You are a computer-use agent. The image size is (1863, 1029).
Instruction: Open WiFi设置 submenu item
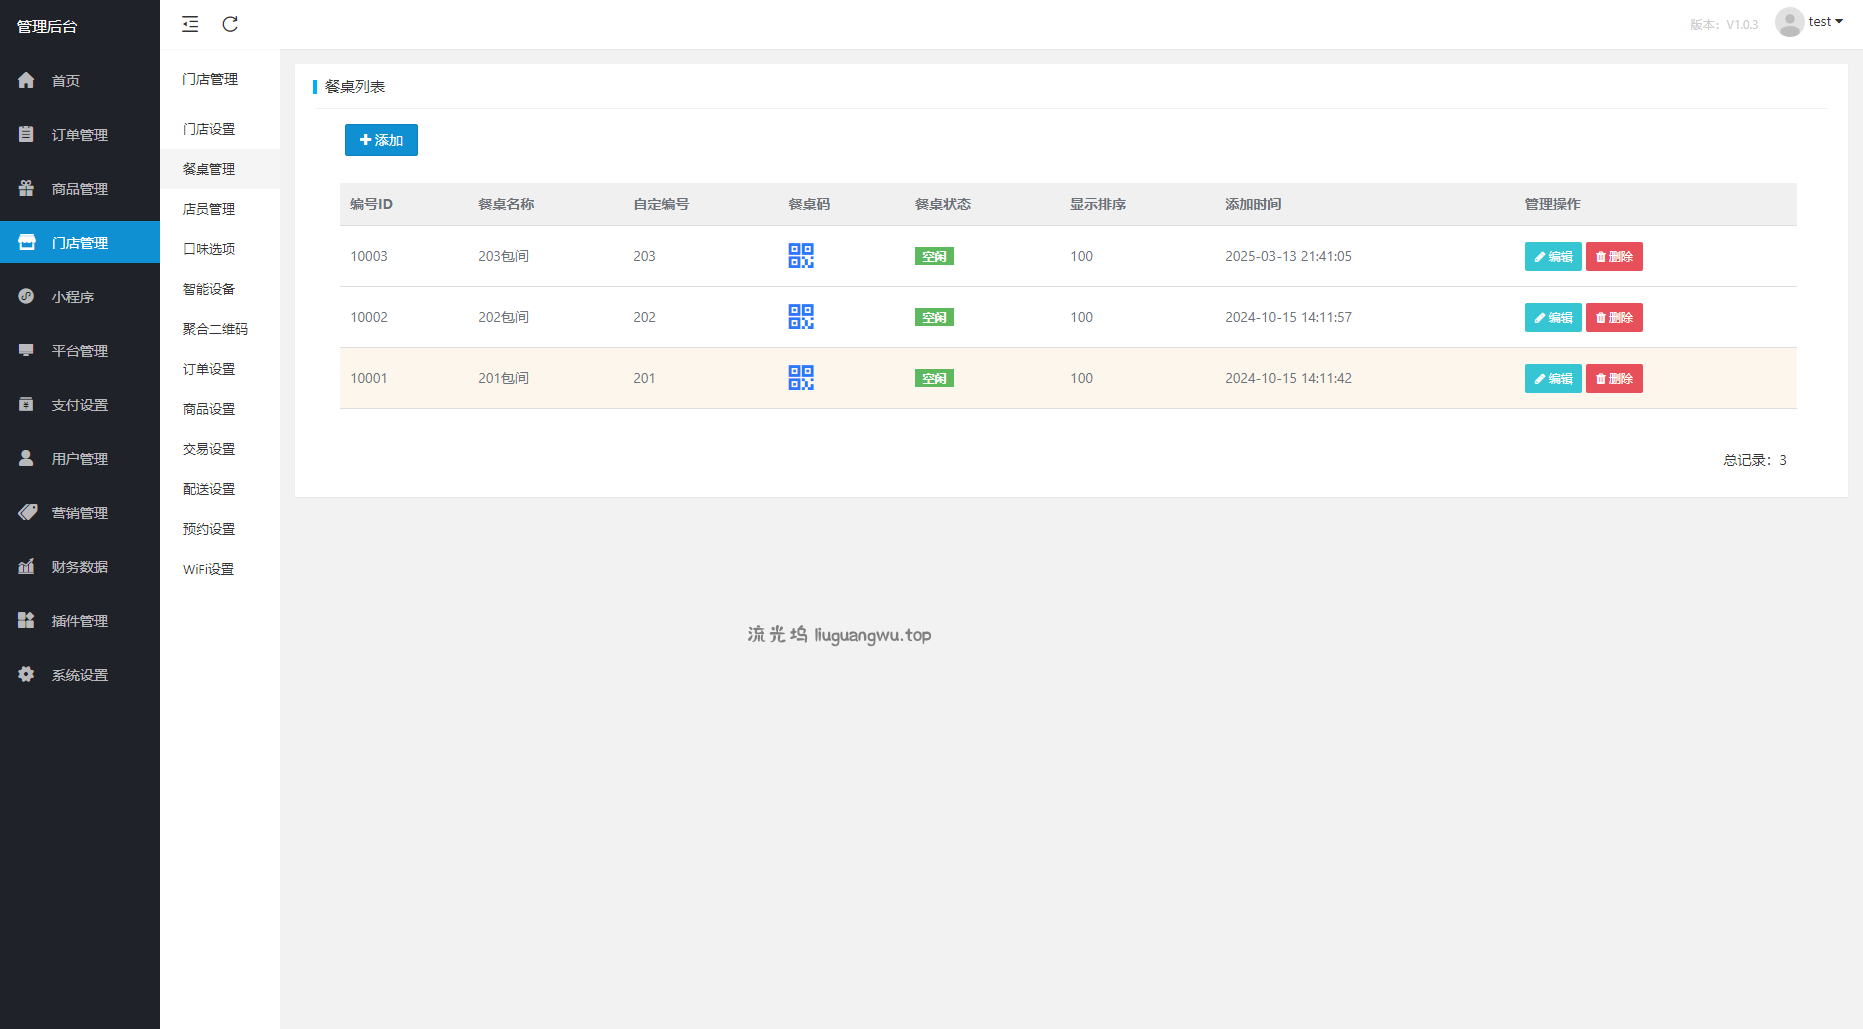pos(208,569)
